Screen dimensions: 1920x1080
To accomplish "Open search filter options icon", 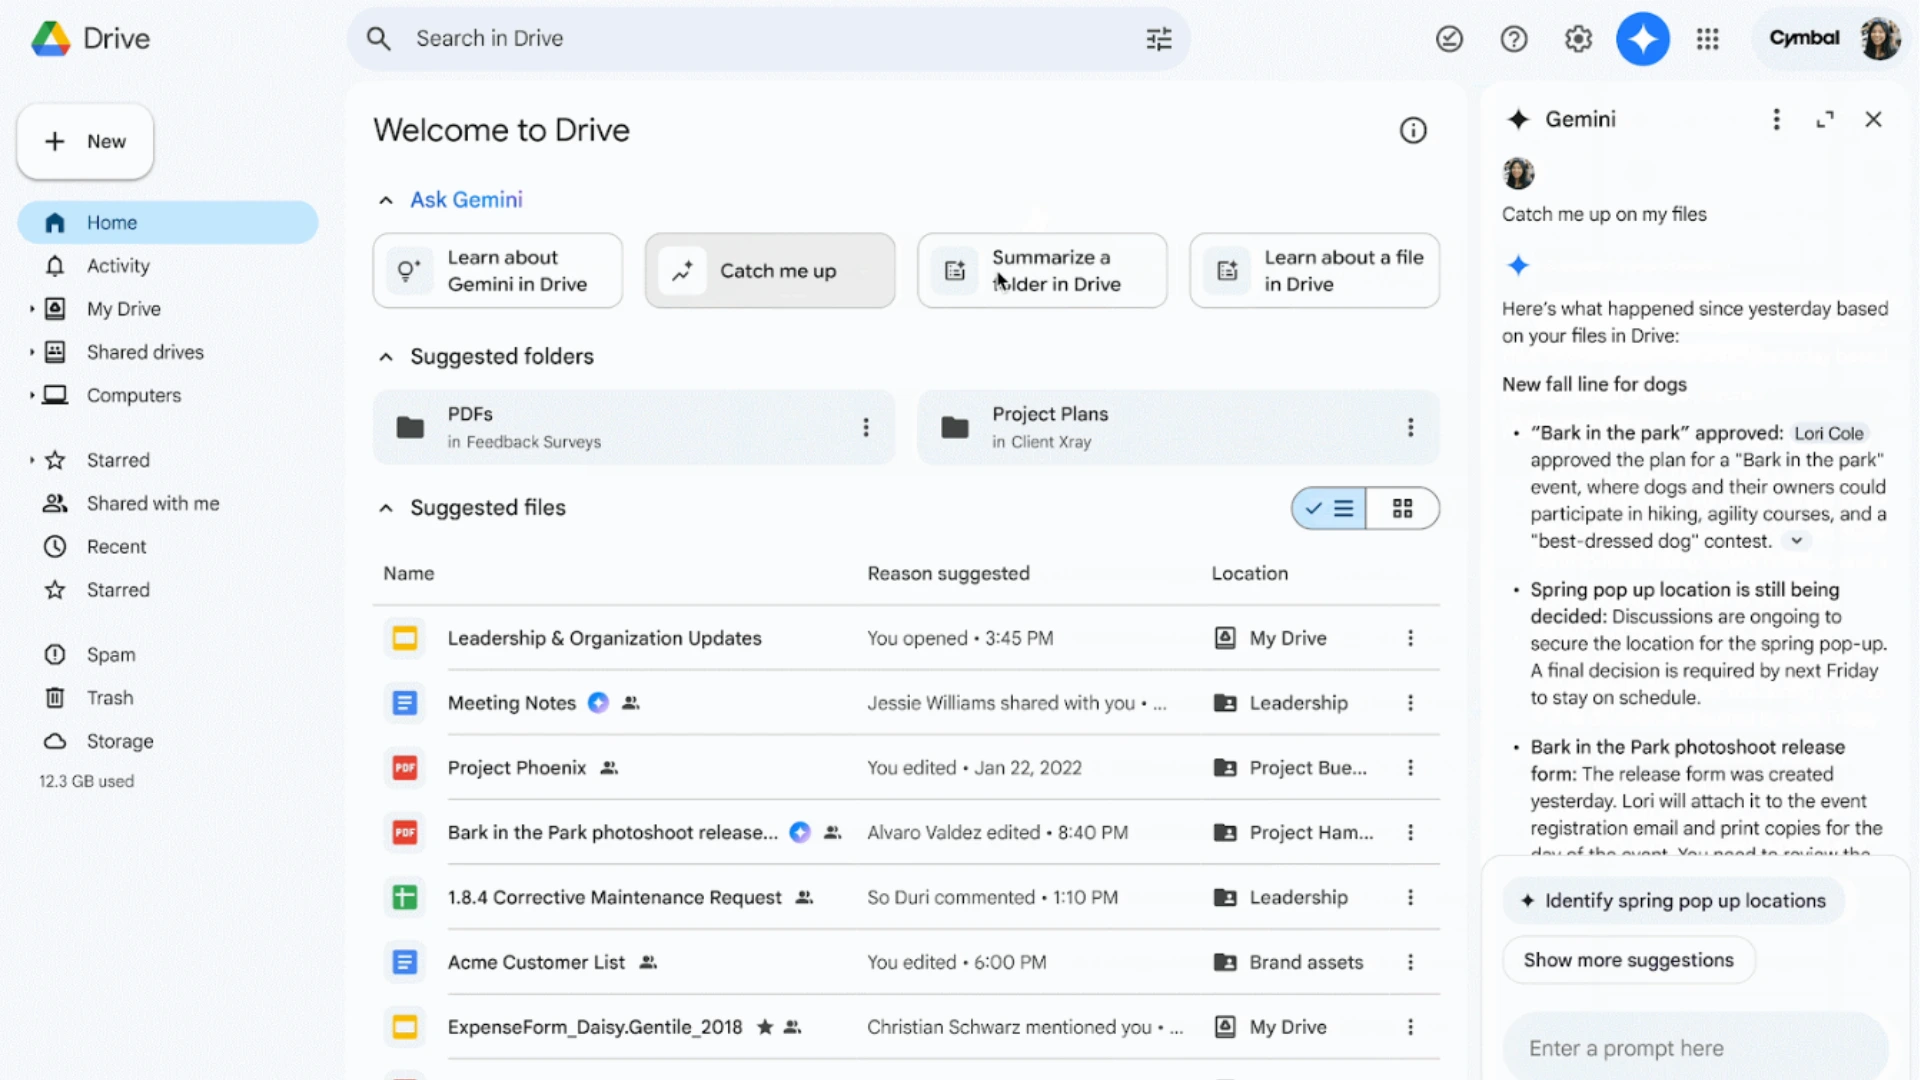I will coord(1159,39).
